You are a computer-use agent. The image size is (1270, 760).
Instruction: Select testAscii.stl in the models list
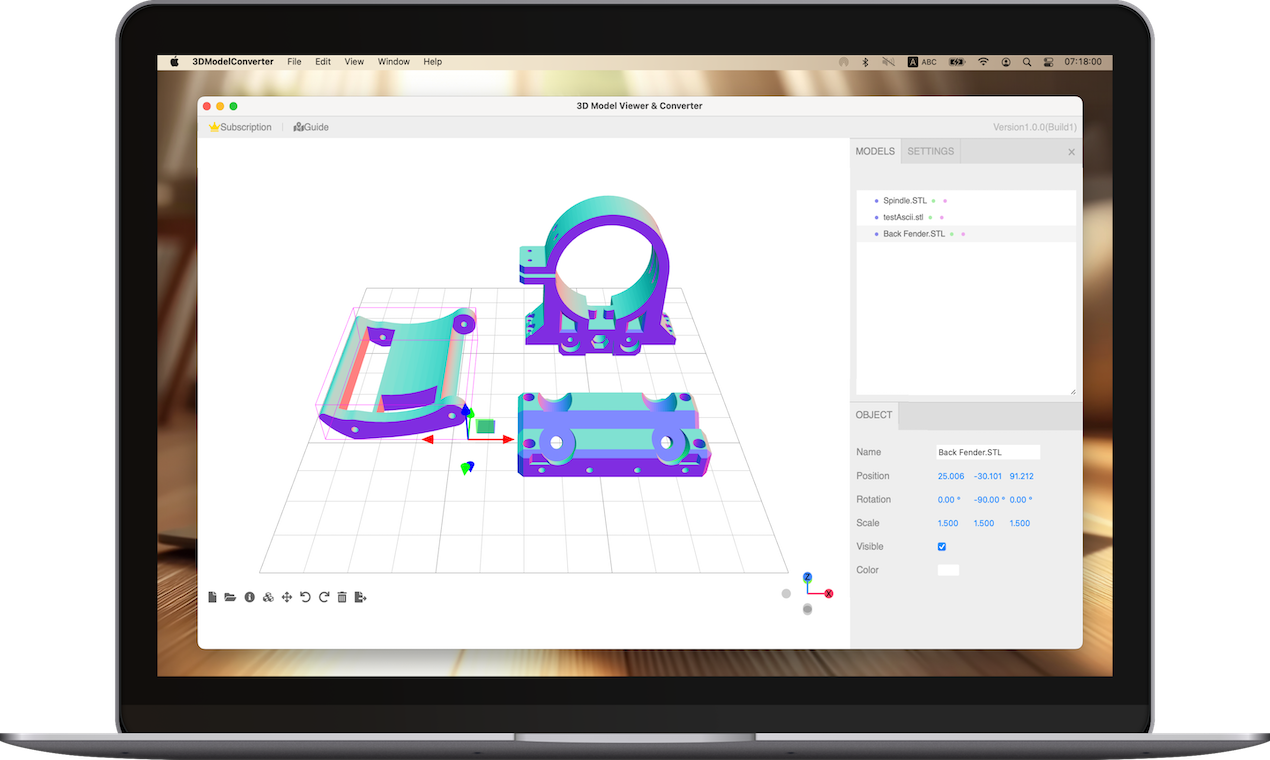coord(966,217)
